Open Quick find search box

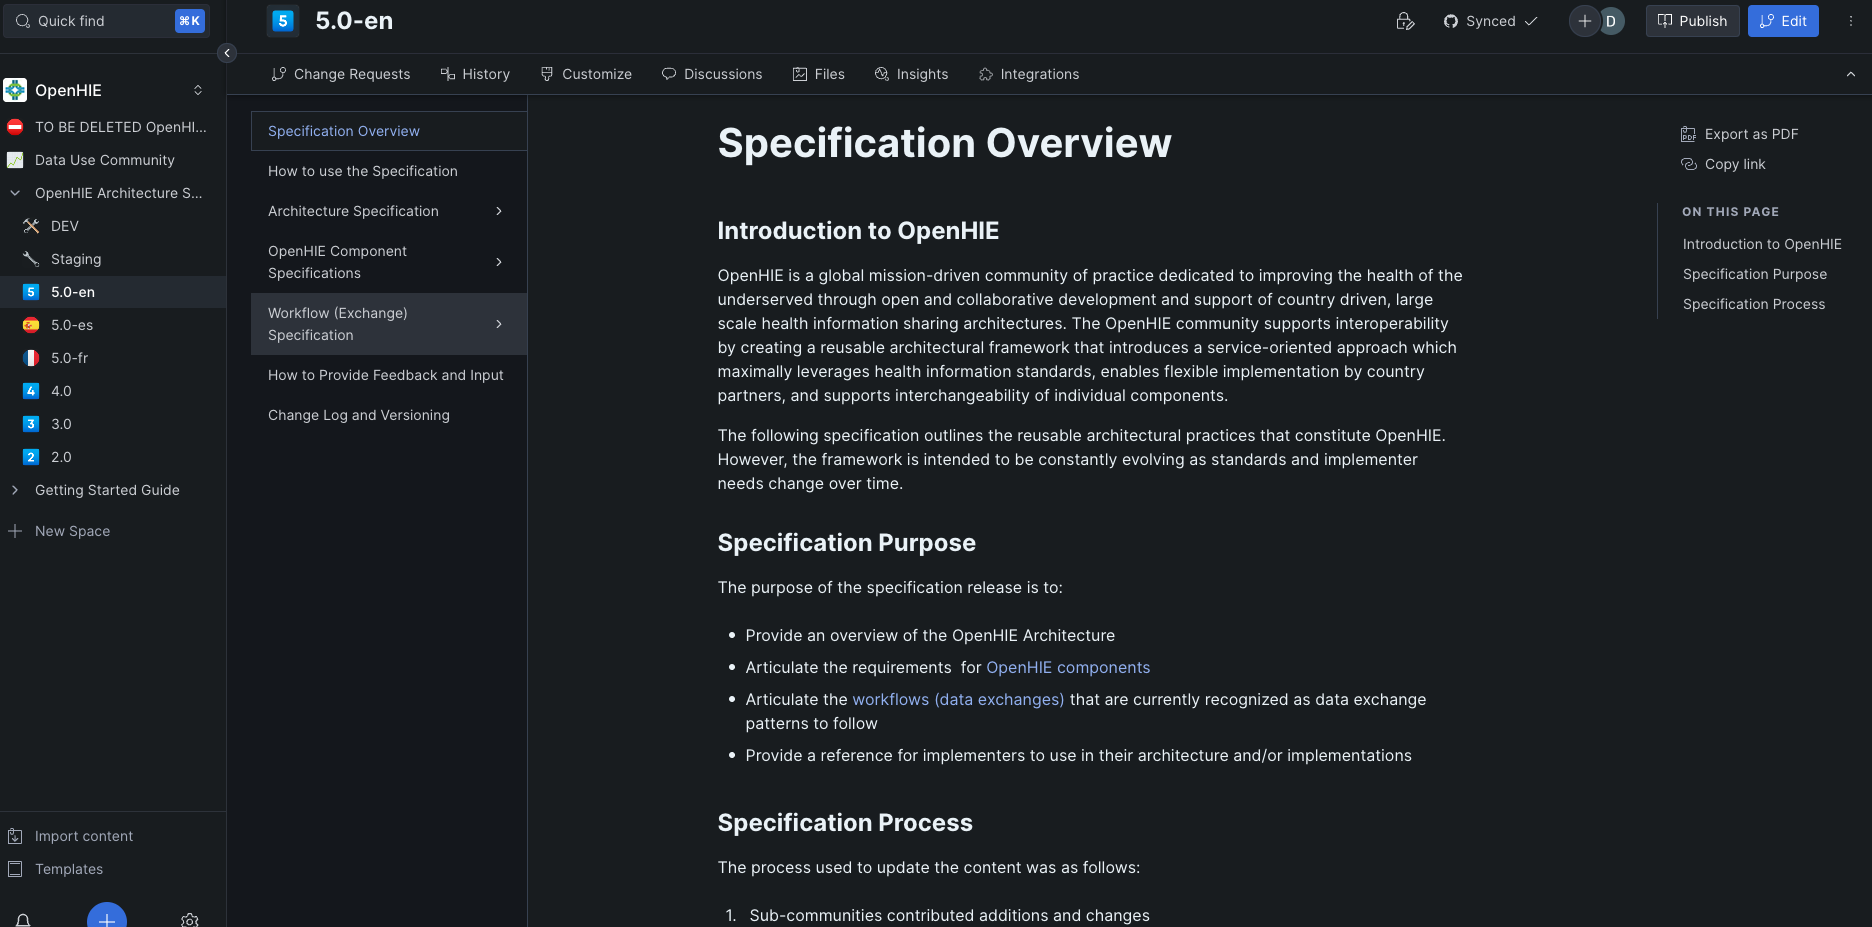[106, 21]
